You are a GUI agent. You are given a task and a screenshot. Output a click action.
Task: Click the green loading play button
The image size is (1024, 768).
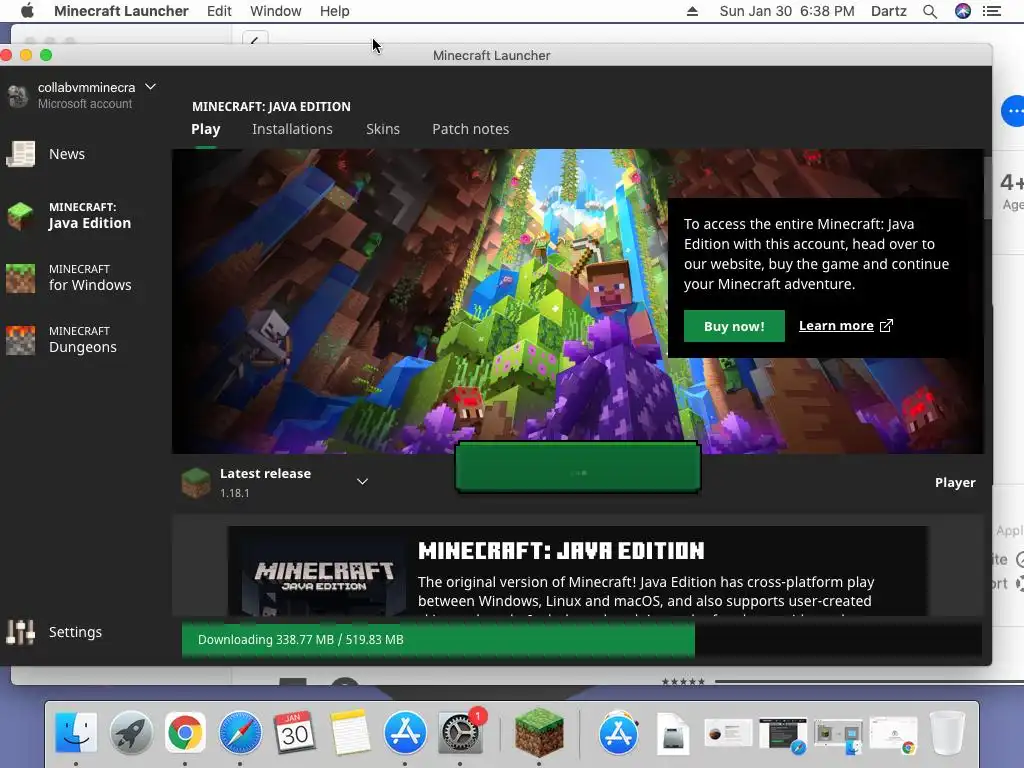pos(578,467)
